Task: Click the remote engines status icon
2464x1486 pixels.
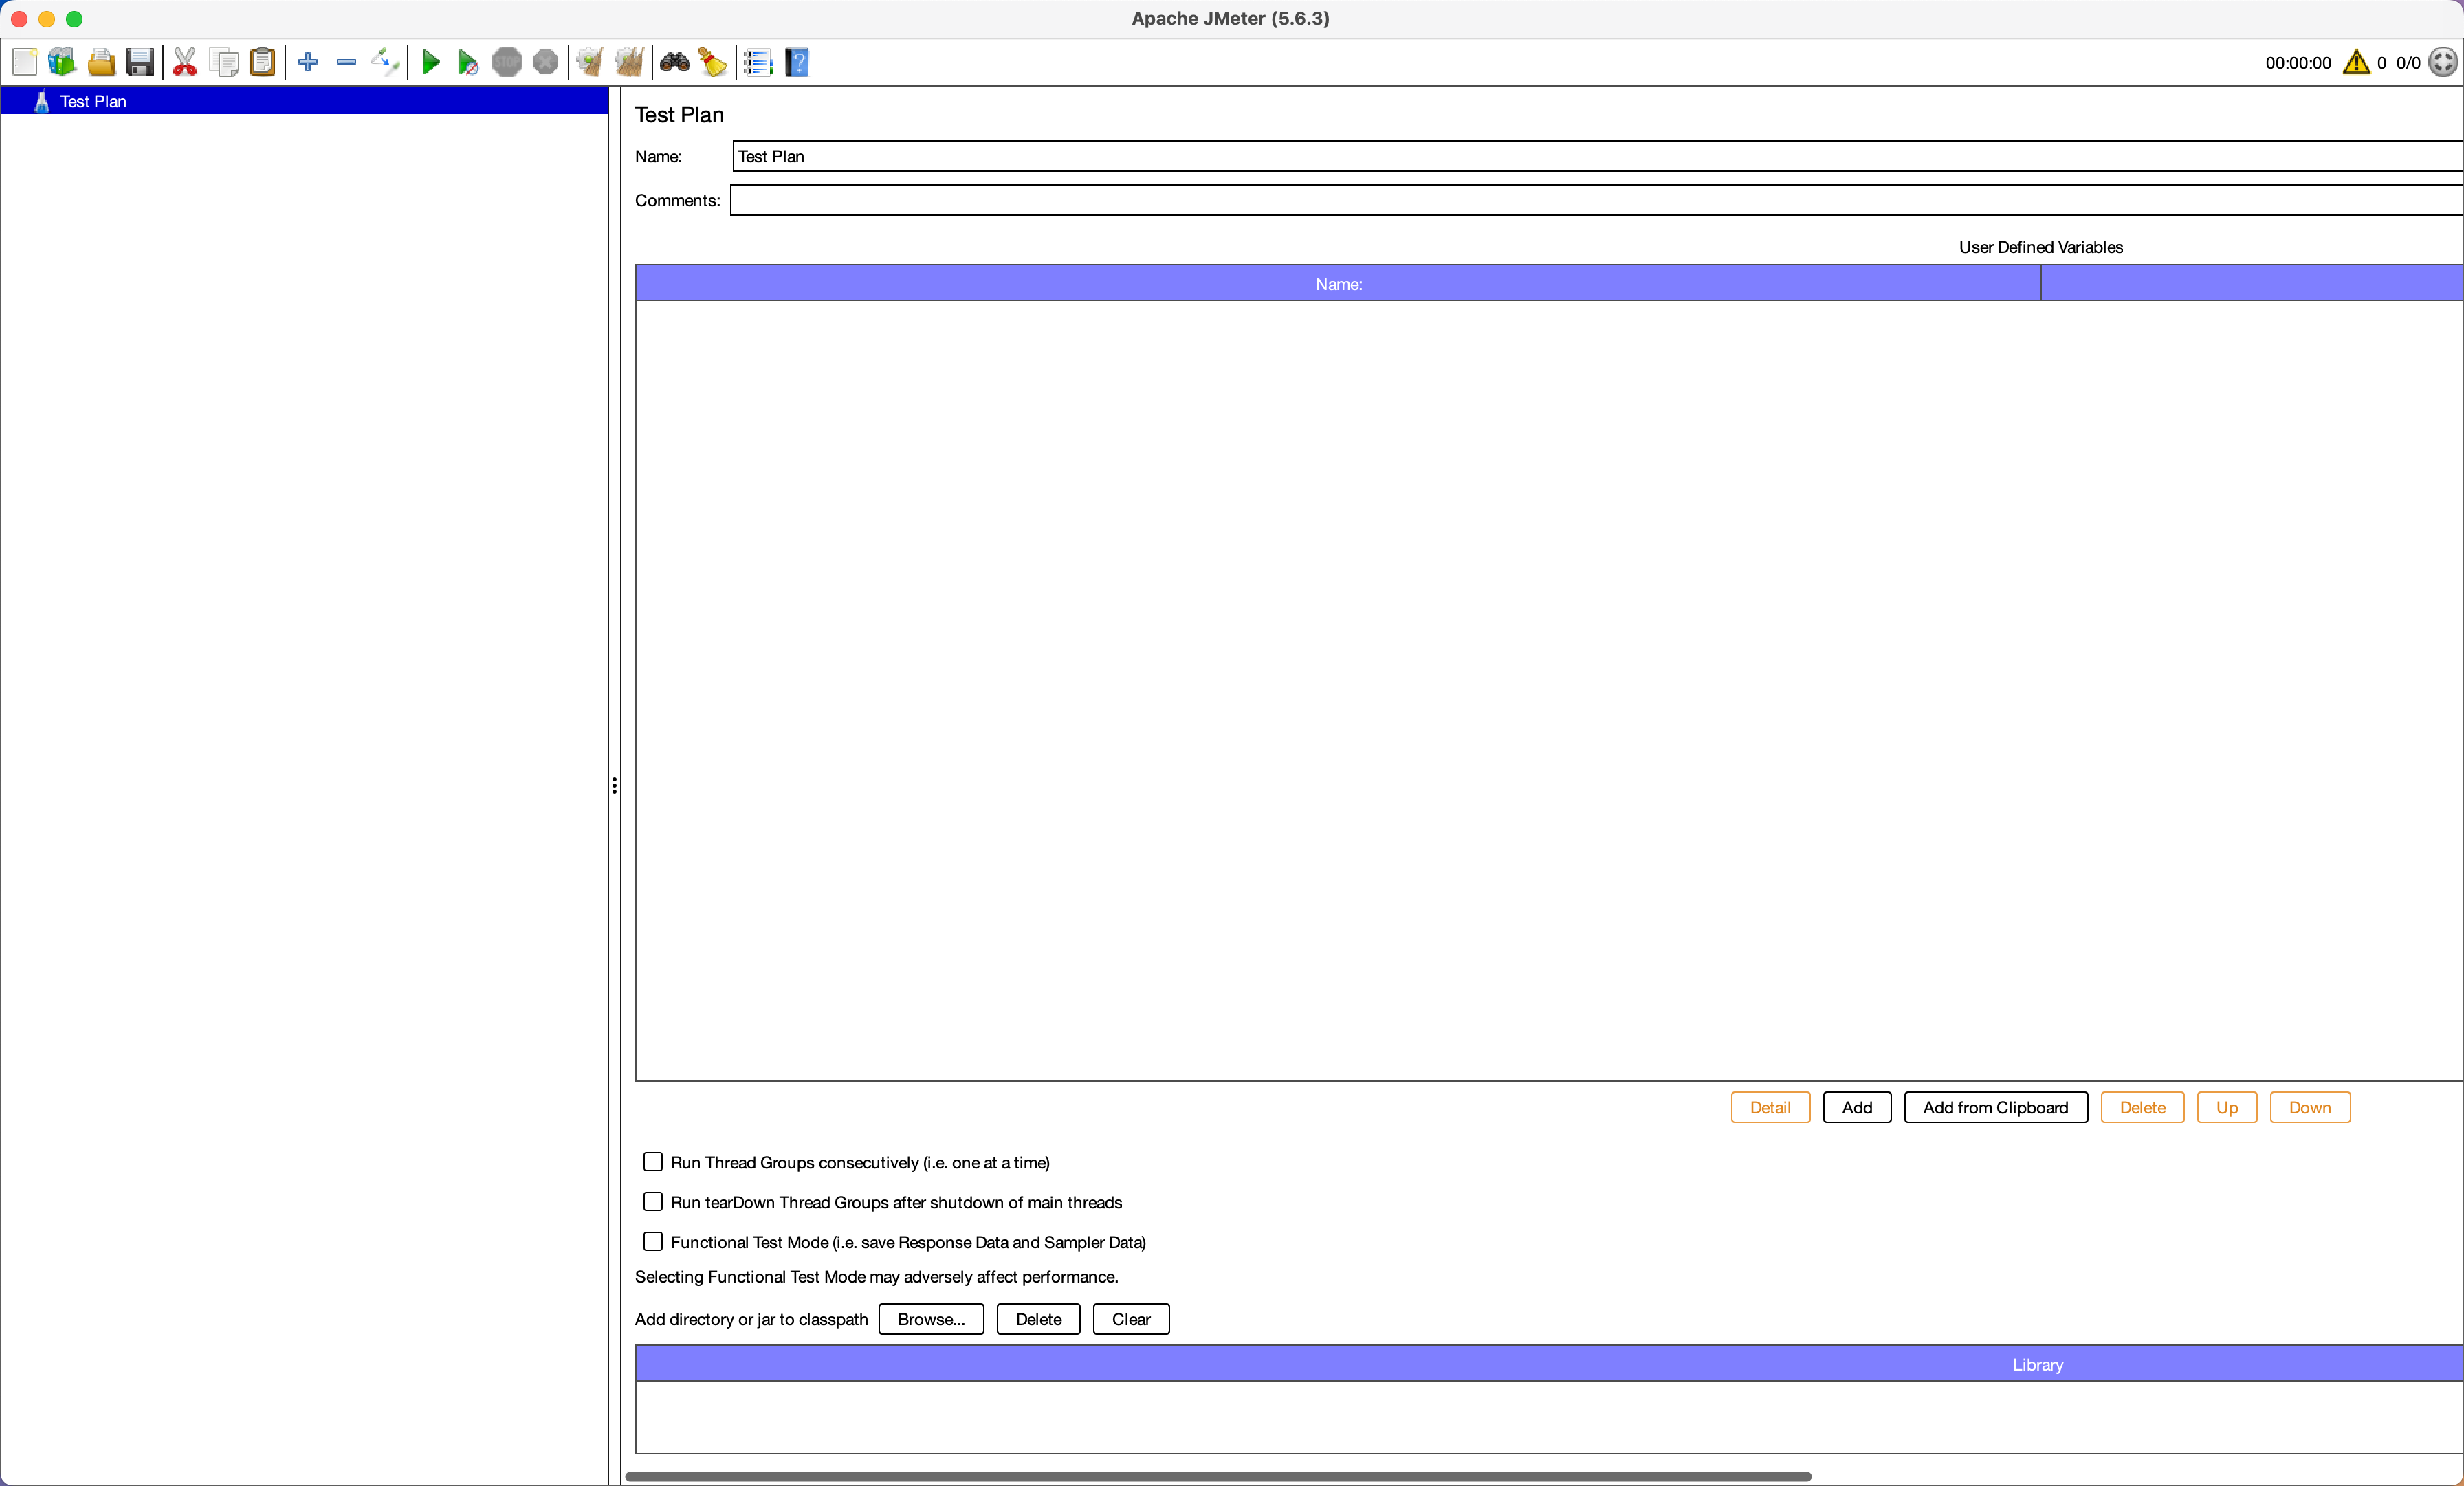Action: coord(2443,62)
